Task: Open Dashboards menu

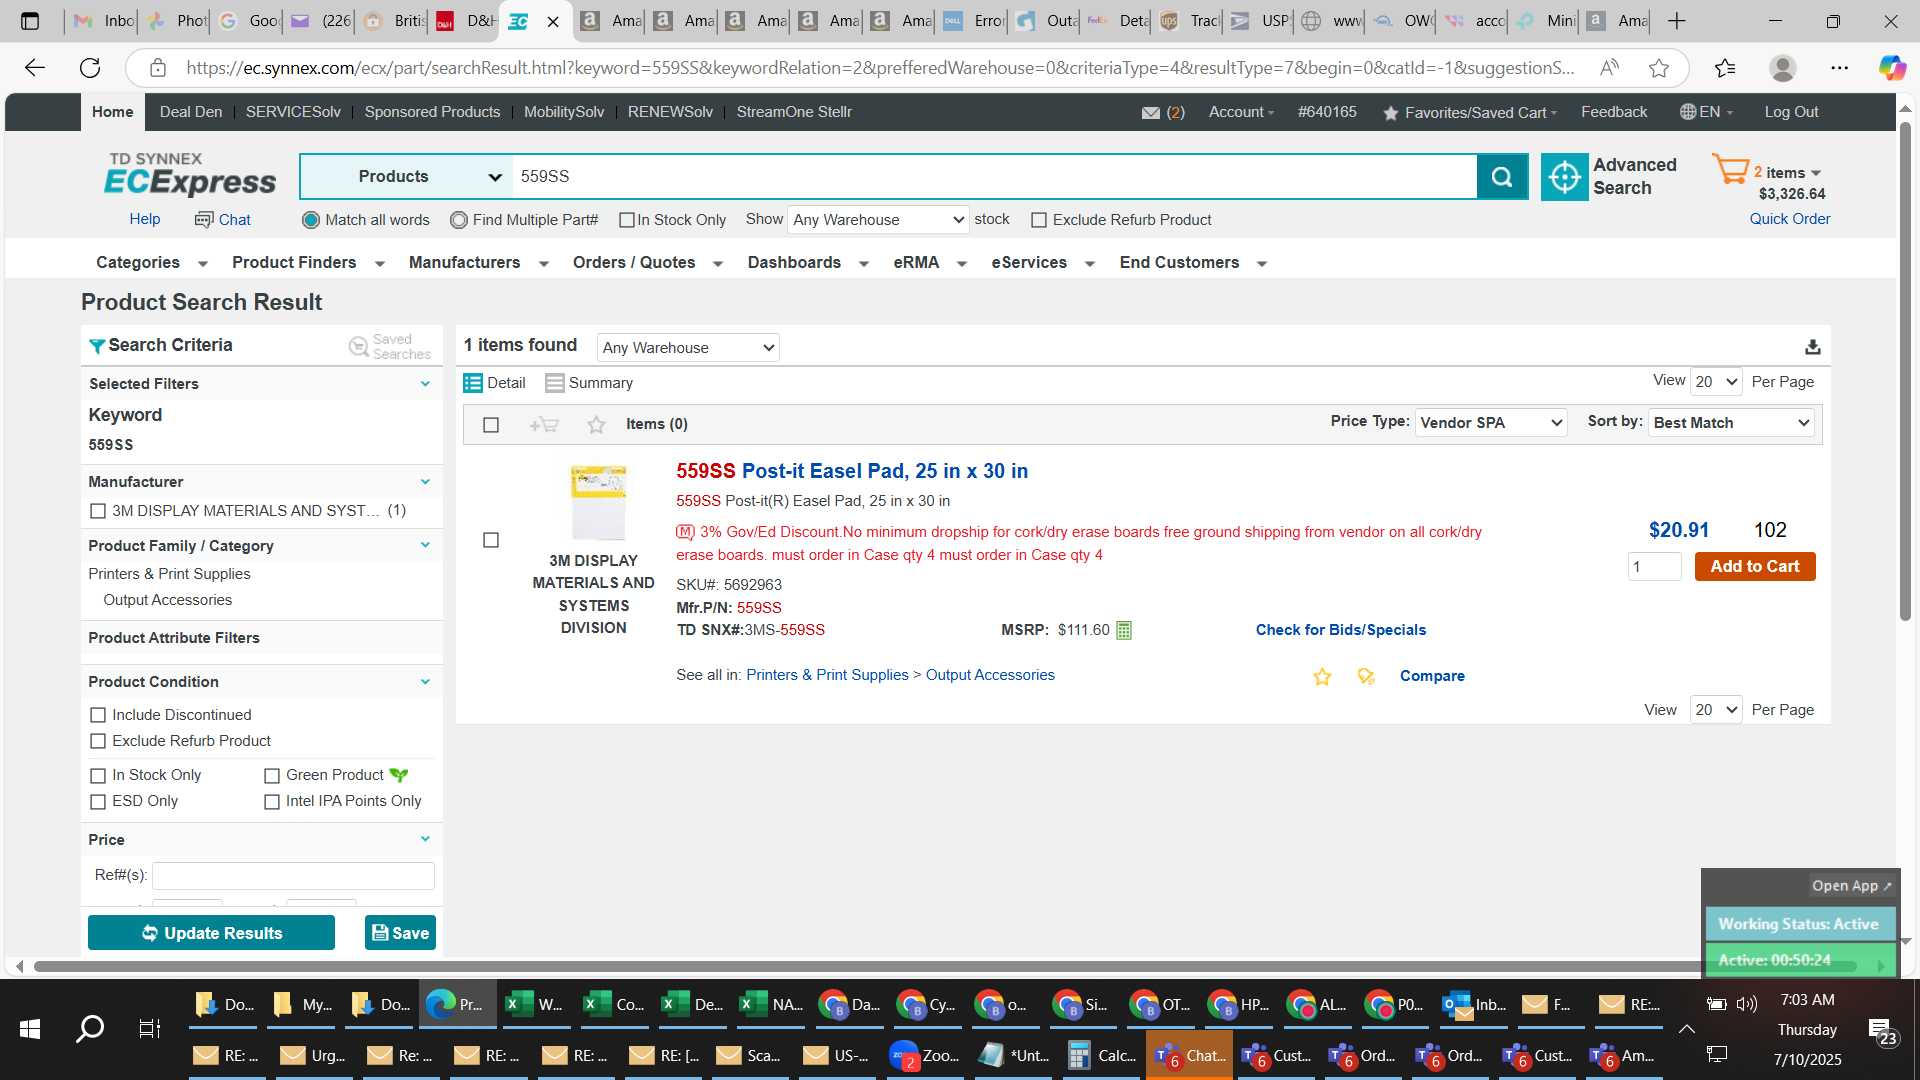Action: pyautogui.click(x=809, y=263)
